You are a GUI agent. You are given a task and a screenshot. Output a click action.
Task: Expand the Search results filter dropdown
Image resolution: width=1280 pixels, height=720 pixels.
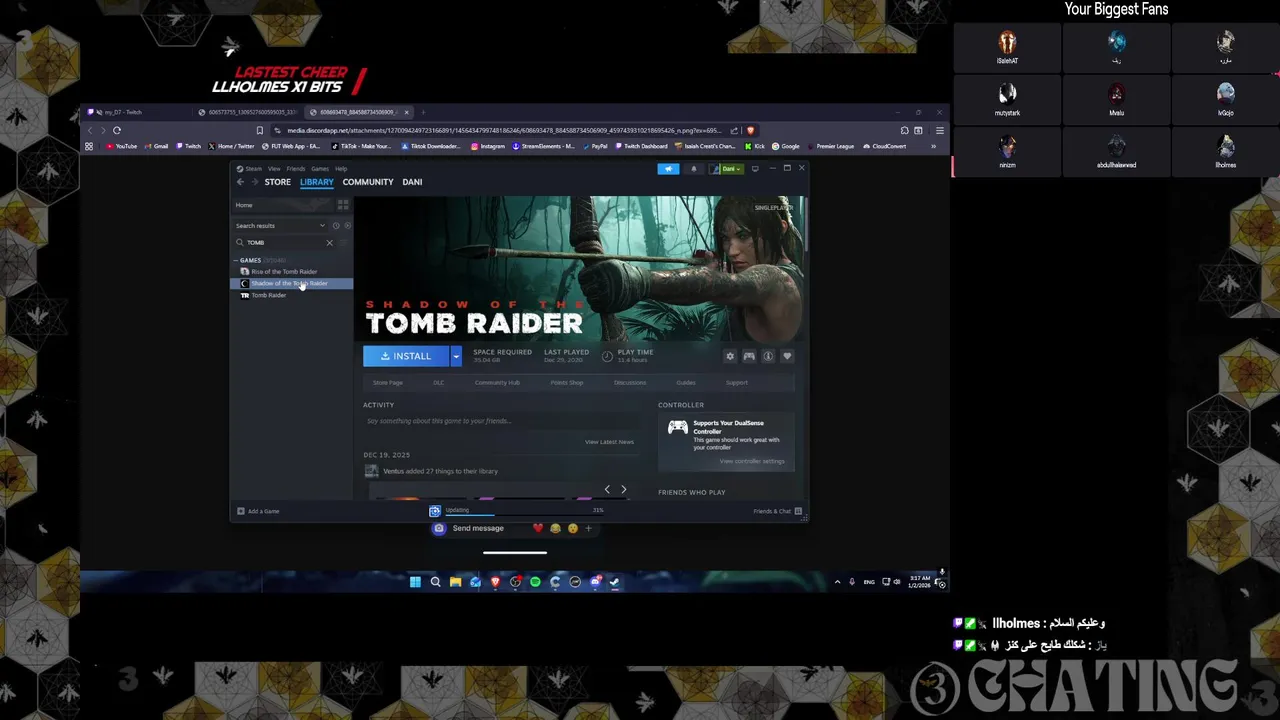[x=280, y=226]
